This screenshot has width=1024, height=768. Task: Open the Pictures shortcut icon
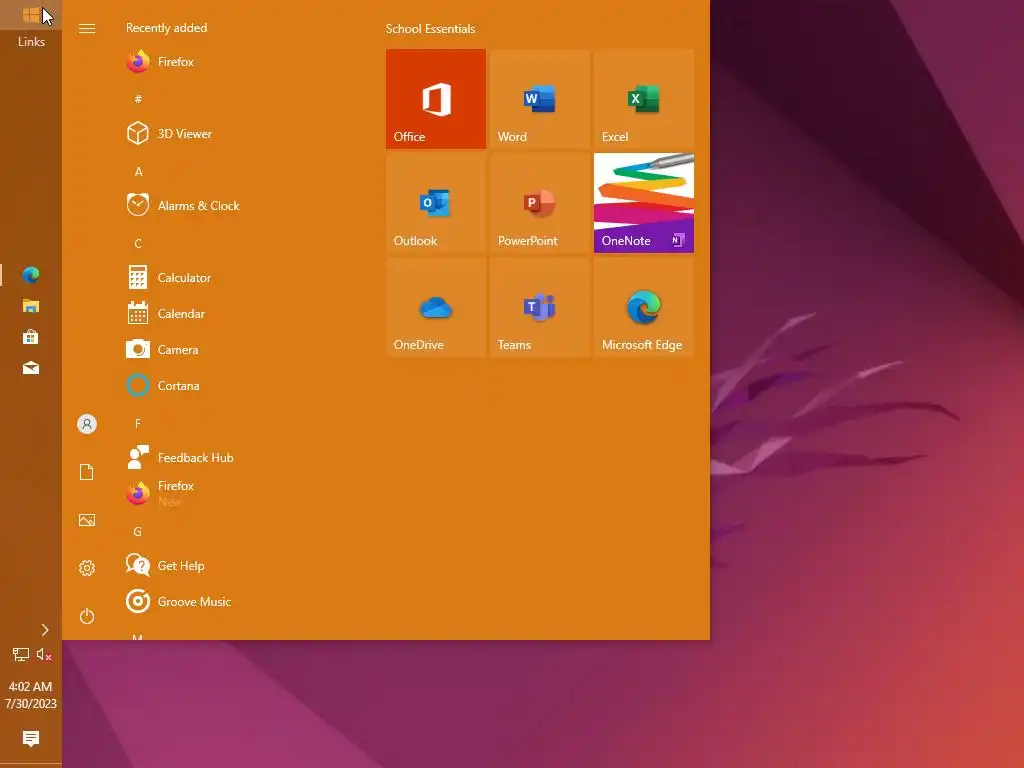(87, 520)
